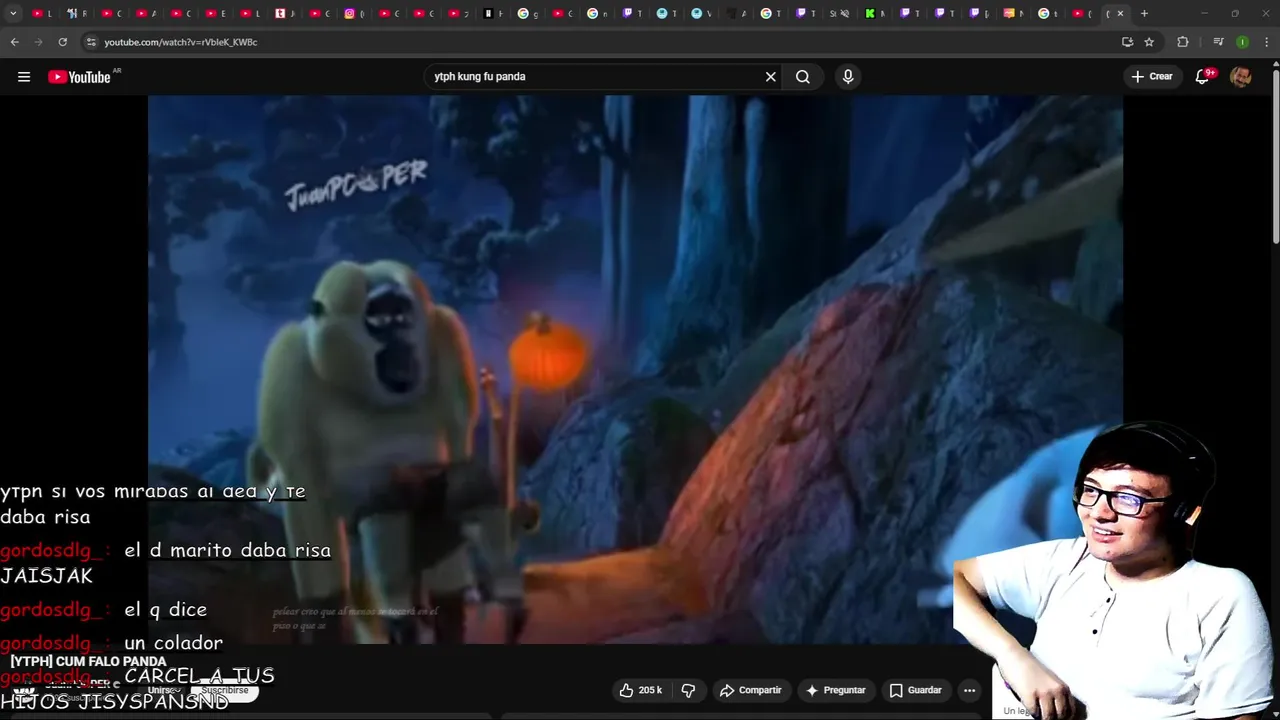Click the Chrome back arrow

pyautogui.click(x=15, y=42)
